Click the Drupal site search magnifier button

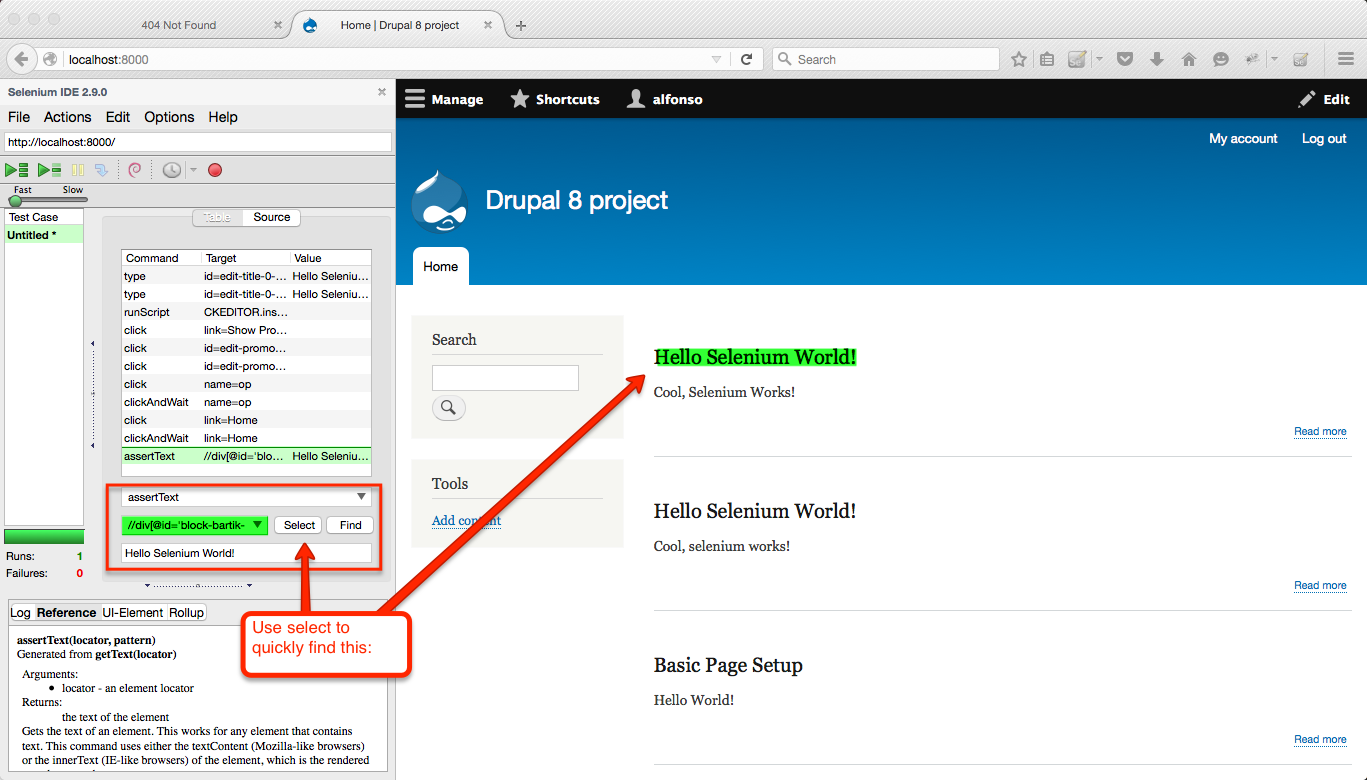(448, 407)
